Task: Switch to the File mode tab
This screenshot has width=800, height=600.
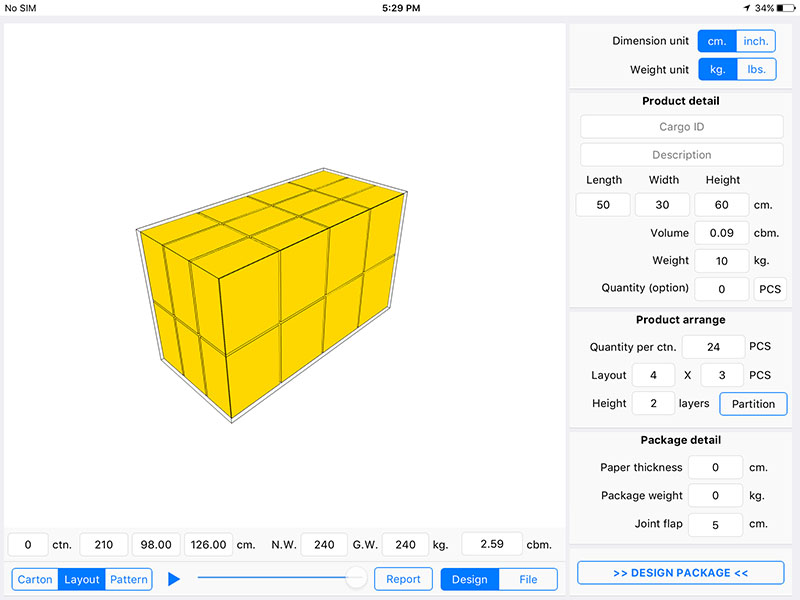Action: tap(528, 579)
